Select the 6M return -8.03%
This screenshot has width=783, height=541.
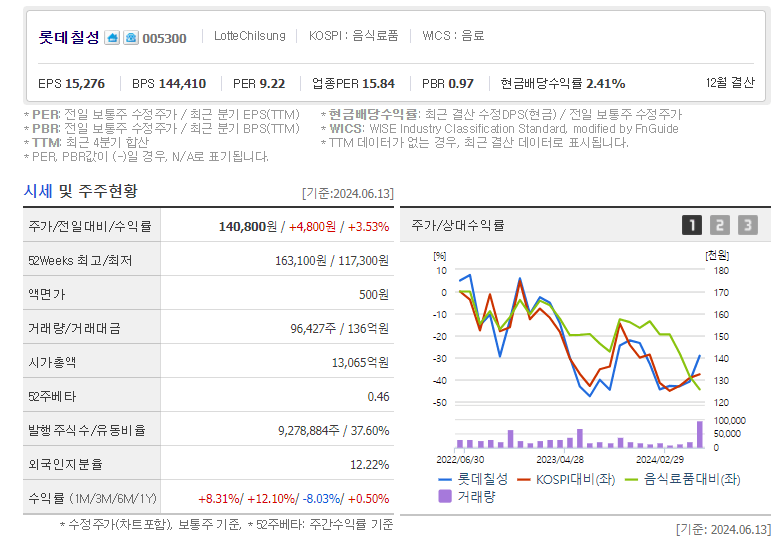tap(322, 499)
